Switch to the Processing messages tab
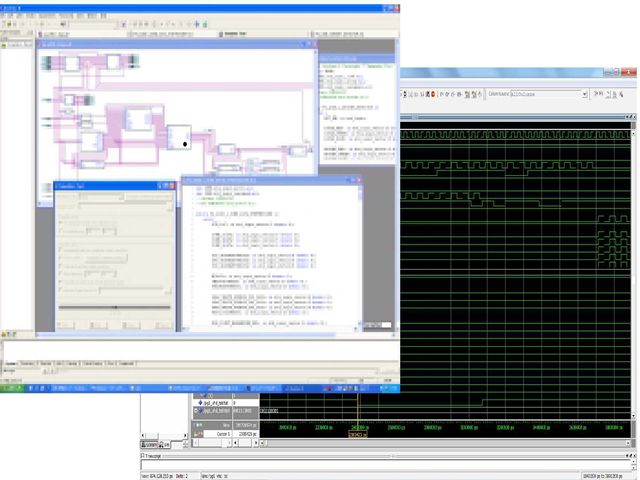Screen dimensions: 640x480 coord(27,363)
